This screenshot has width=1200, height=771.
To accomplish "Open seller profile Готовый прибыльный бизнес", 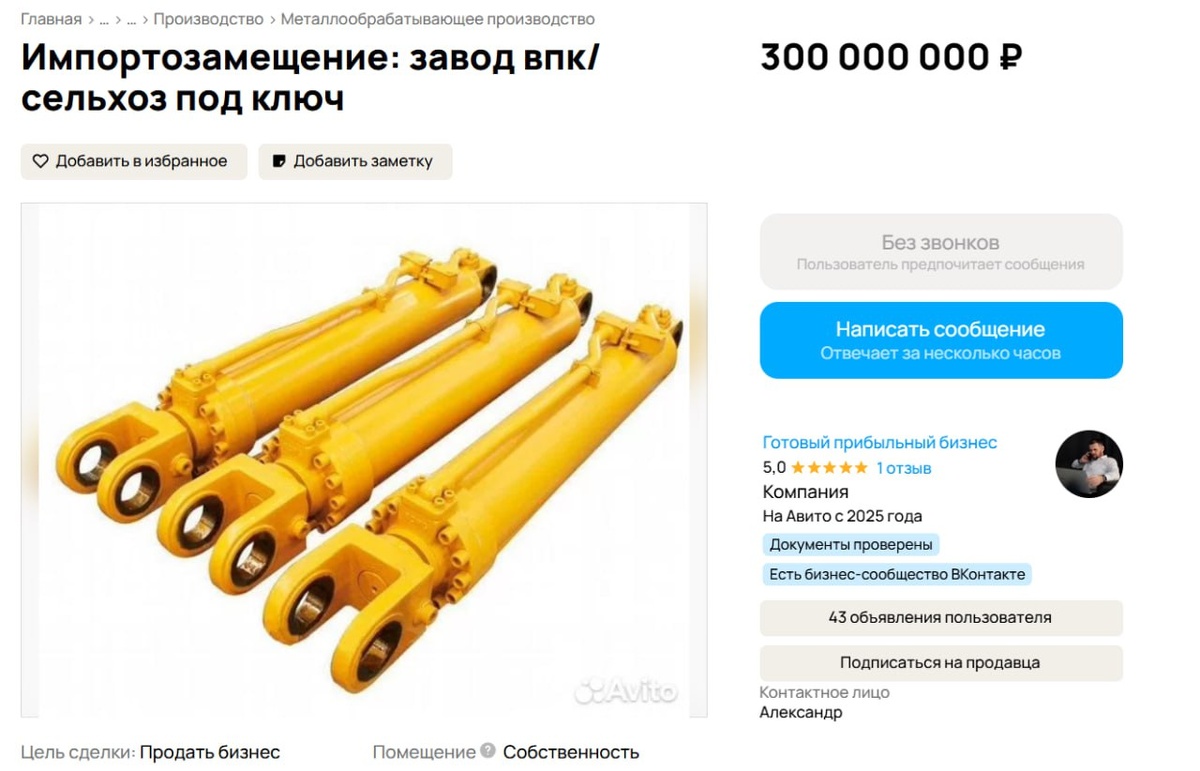I will [x=880, y=443].
